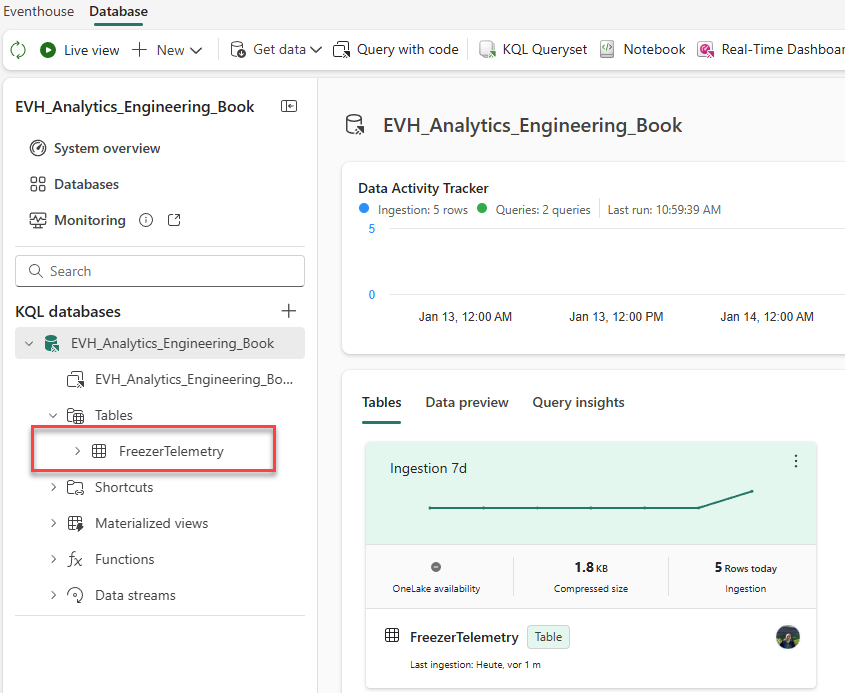Click Query with code button

click(396, 50)
